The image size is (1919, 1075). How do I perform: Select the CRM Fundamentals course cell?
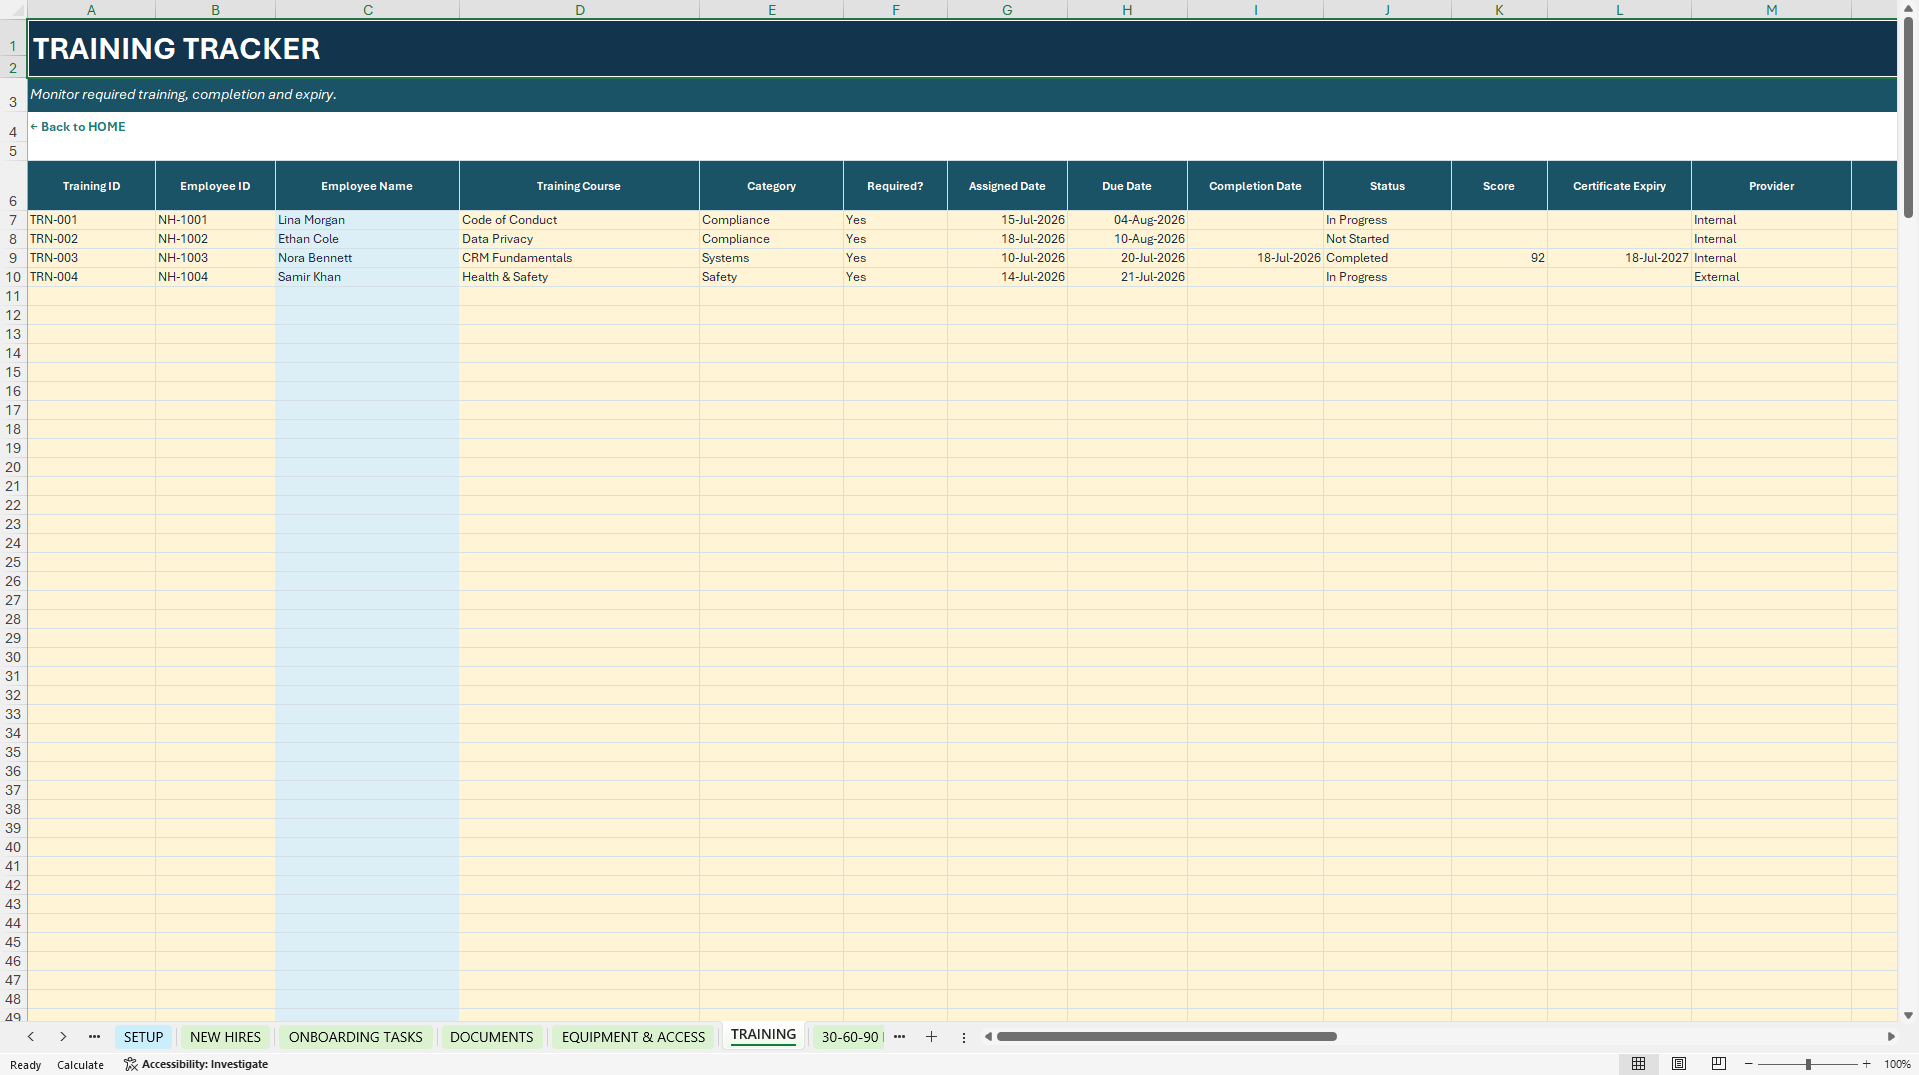[x=579, y=258]
